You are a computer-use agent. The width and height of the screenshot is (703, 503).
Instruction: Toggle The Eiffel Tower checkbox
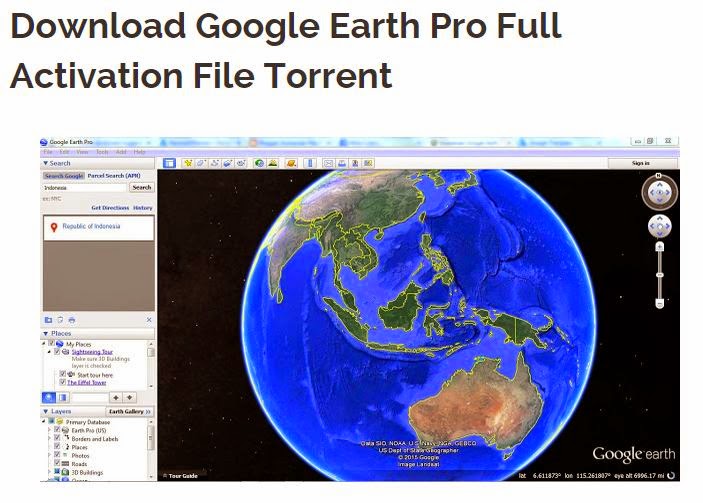click(x=63, y=382)
